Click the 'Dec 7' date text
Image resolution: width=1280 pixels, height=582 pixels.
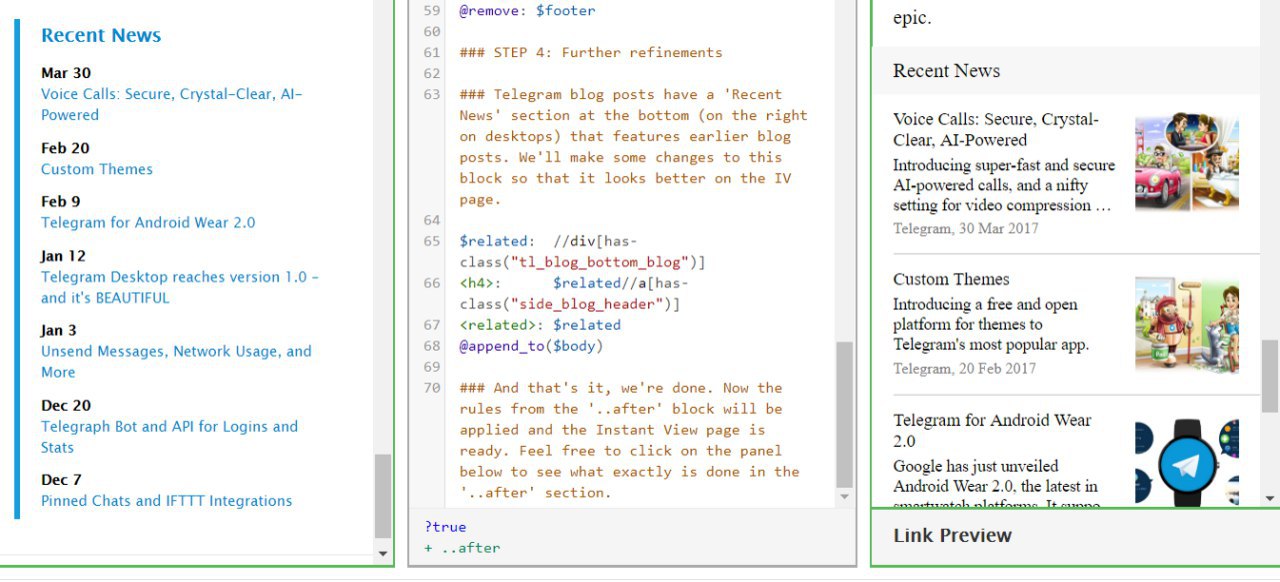point(61,480)
